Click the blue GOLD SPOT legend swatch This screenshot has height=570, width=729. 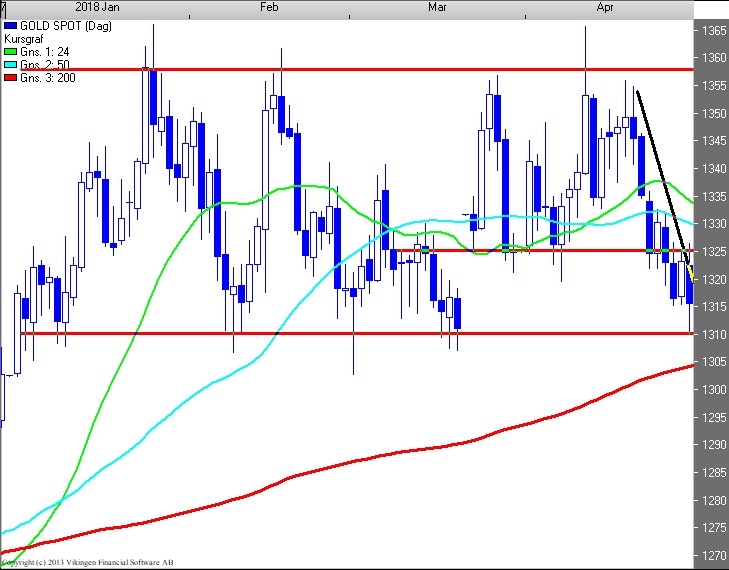pos(11,23)
